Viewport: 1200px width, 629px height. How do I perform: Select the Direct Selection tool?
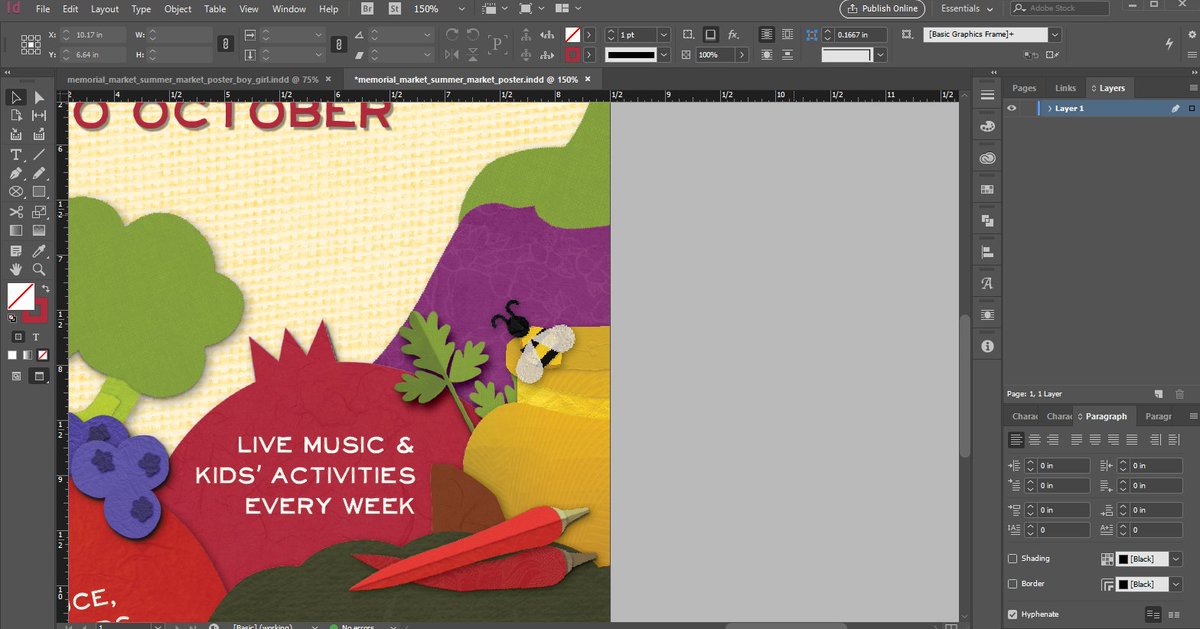click(x=39, y=97)
